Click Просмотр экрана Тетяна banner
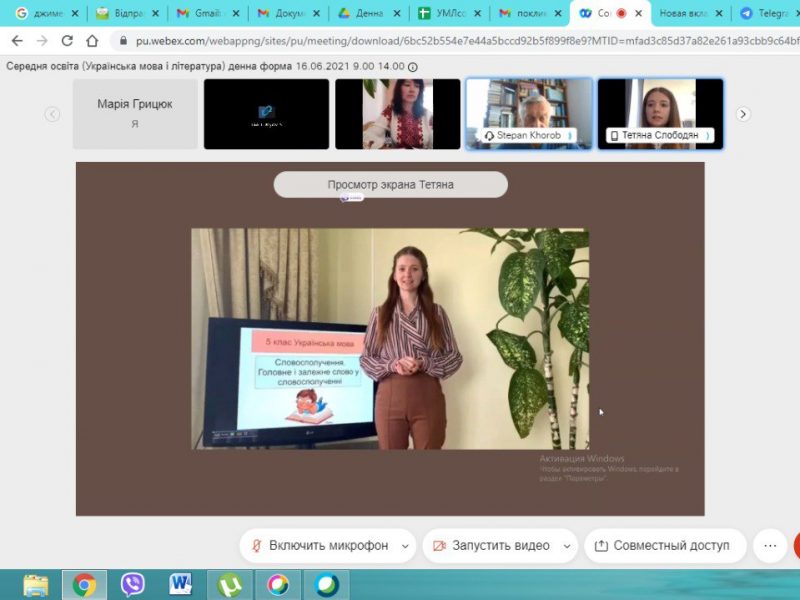The height and width of the screenshot is (600, 800). click(390, 185)
